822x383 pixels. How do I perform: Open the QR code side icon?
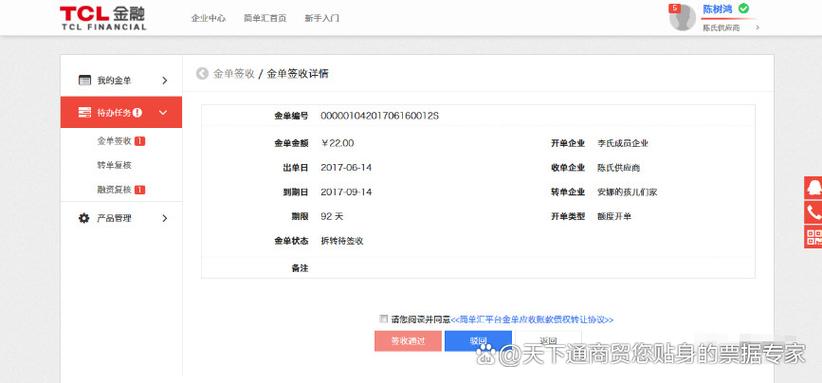813,237
